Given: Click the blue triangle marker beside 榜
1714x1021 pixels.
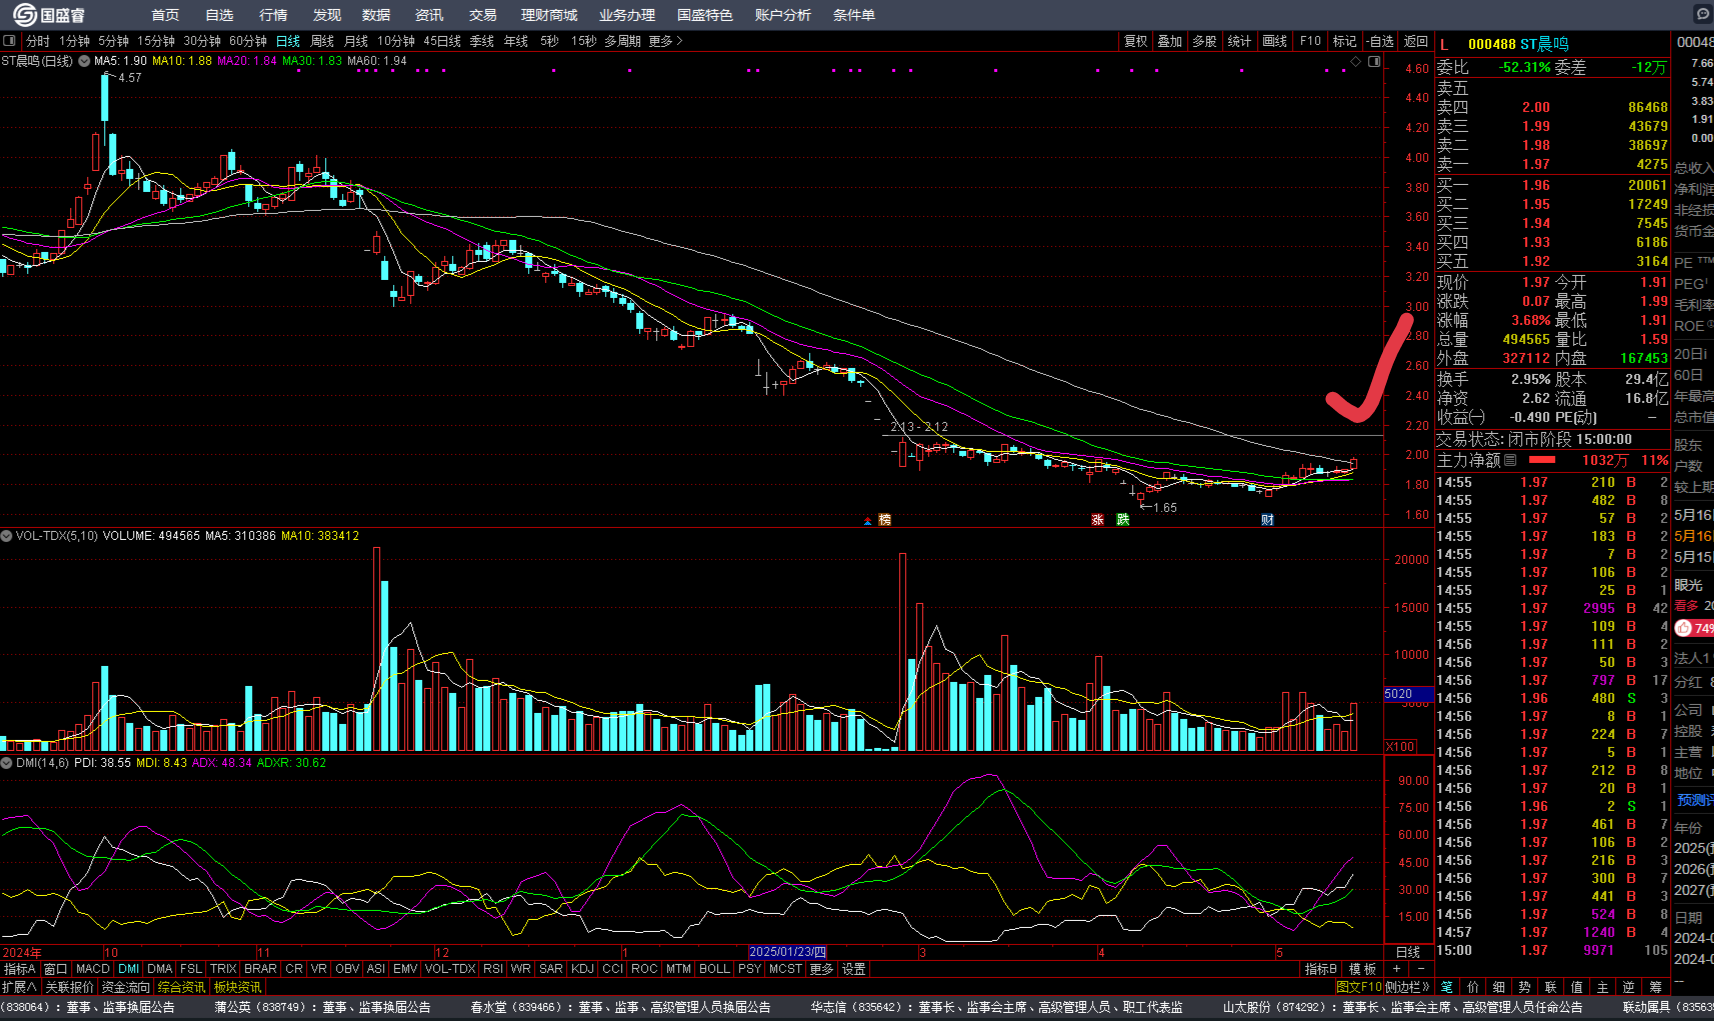Looking at the screenshot, I should click(867, 521).
